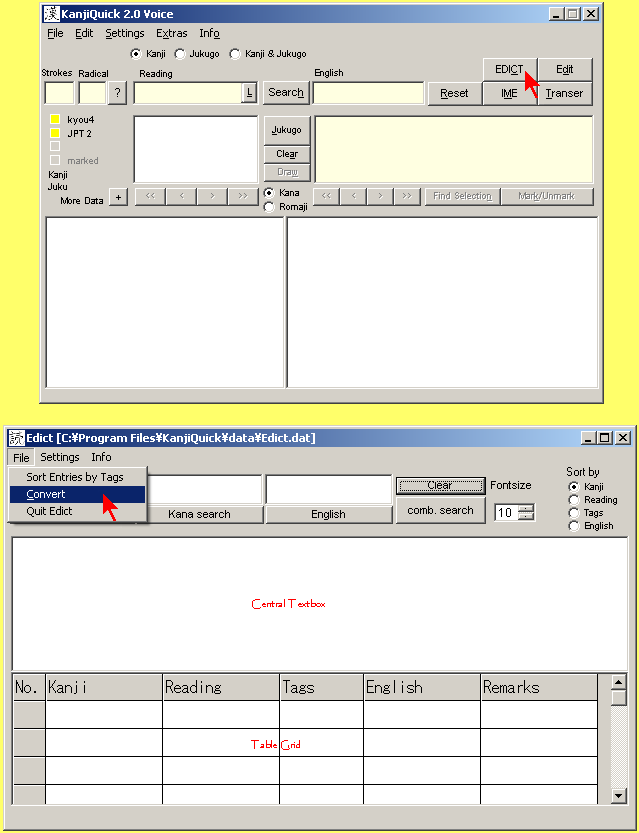
Task: Open the radical help question mark button
Action: coord(117,94)
